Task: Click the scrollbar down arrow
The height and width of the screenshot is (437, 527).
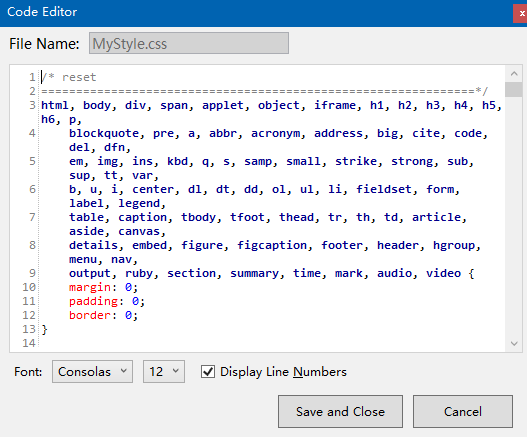Action: (x=514, y=344)
